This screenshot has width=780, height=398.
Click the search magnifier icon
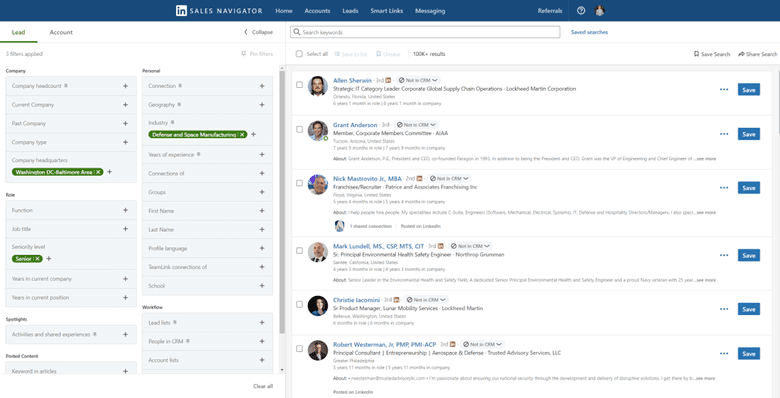tap(297, 32)
